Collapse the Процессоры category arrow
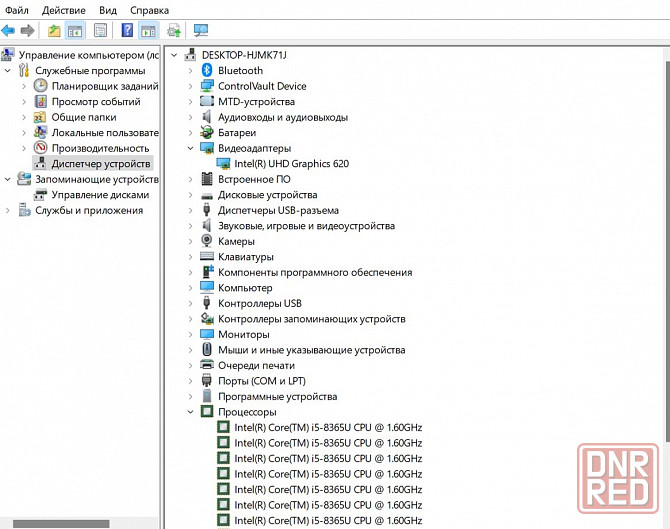 [x=191, y=412]
